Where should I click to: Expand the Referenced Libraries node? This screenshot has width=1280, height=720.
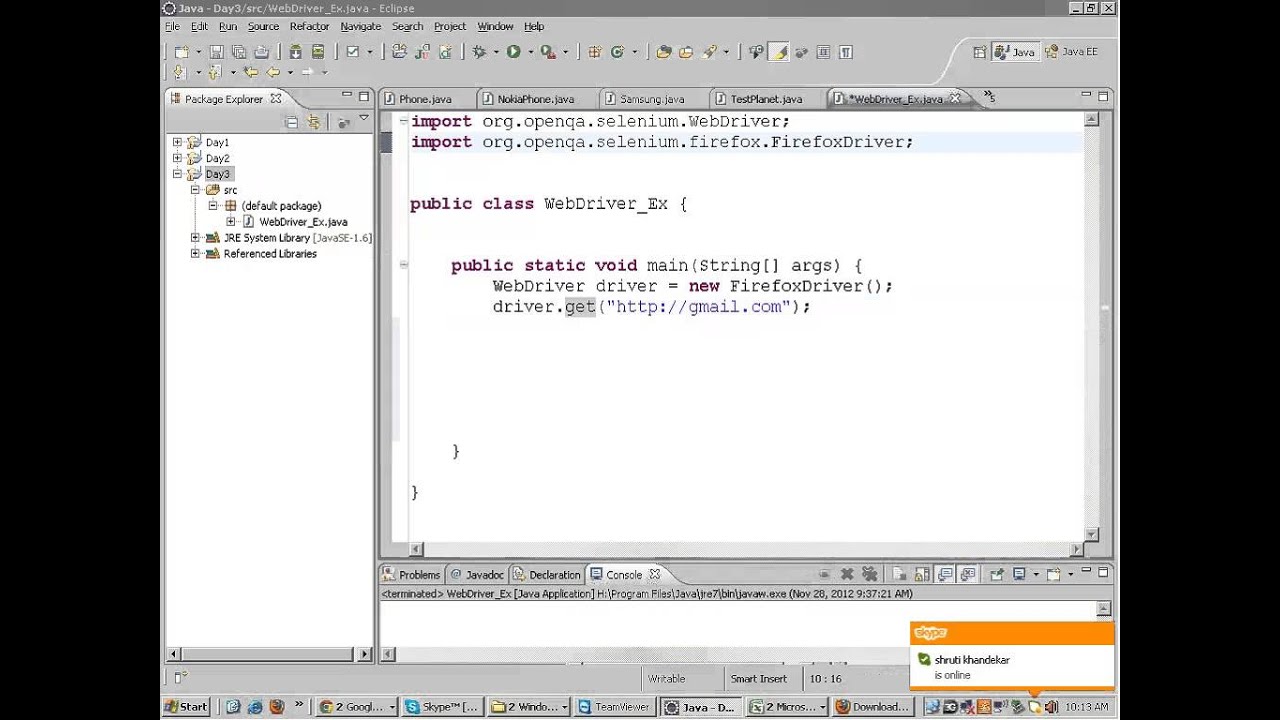[195, 253]
